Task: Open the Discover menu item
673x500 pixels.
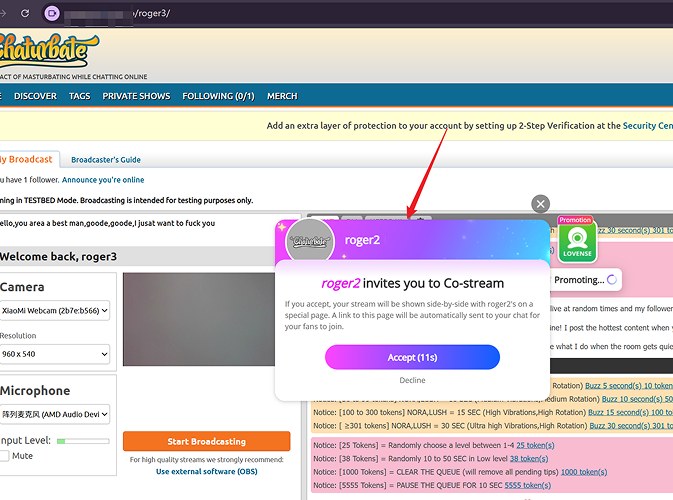Action: [x=35, y=96]
